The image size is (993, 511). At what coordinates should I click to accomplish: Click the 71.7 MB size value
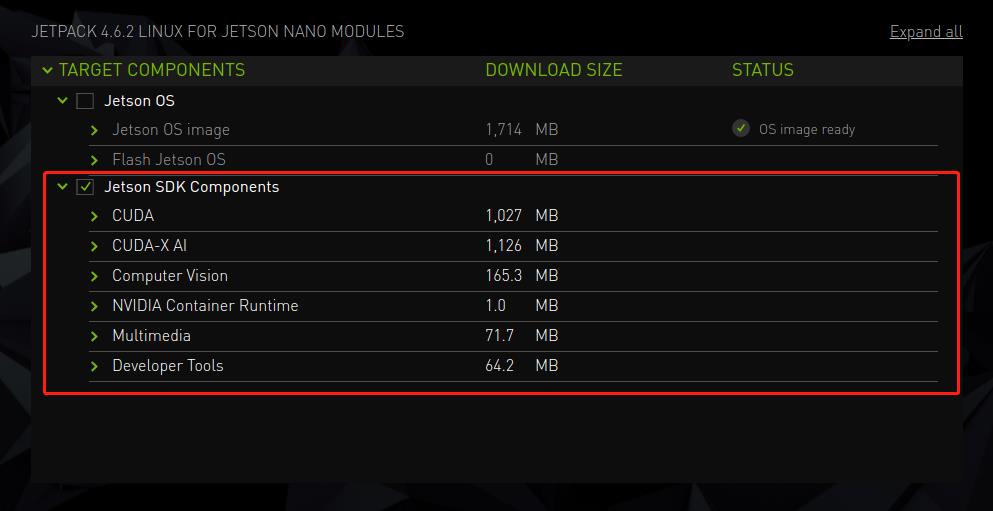tap(522, 336)
